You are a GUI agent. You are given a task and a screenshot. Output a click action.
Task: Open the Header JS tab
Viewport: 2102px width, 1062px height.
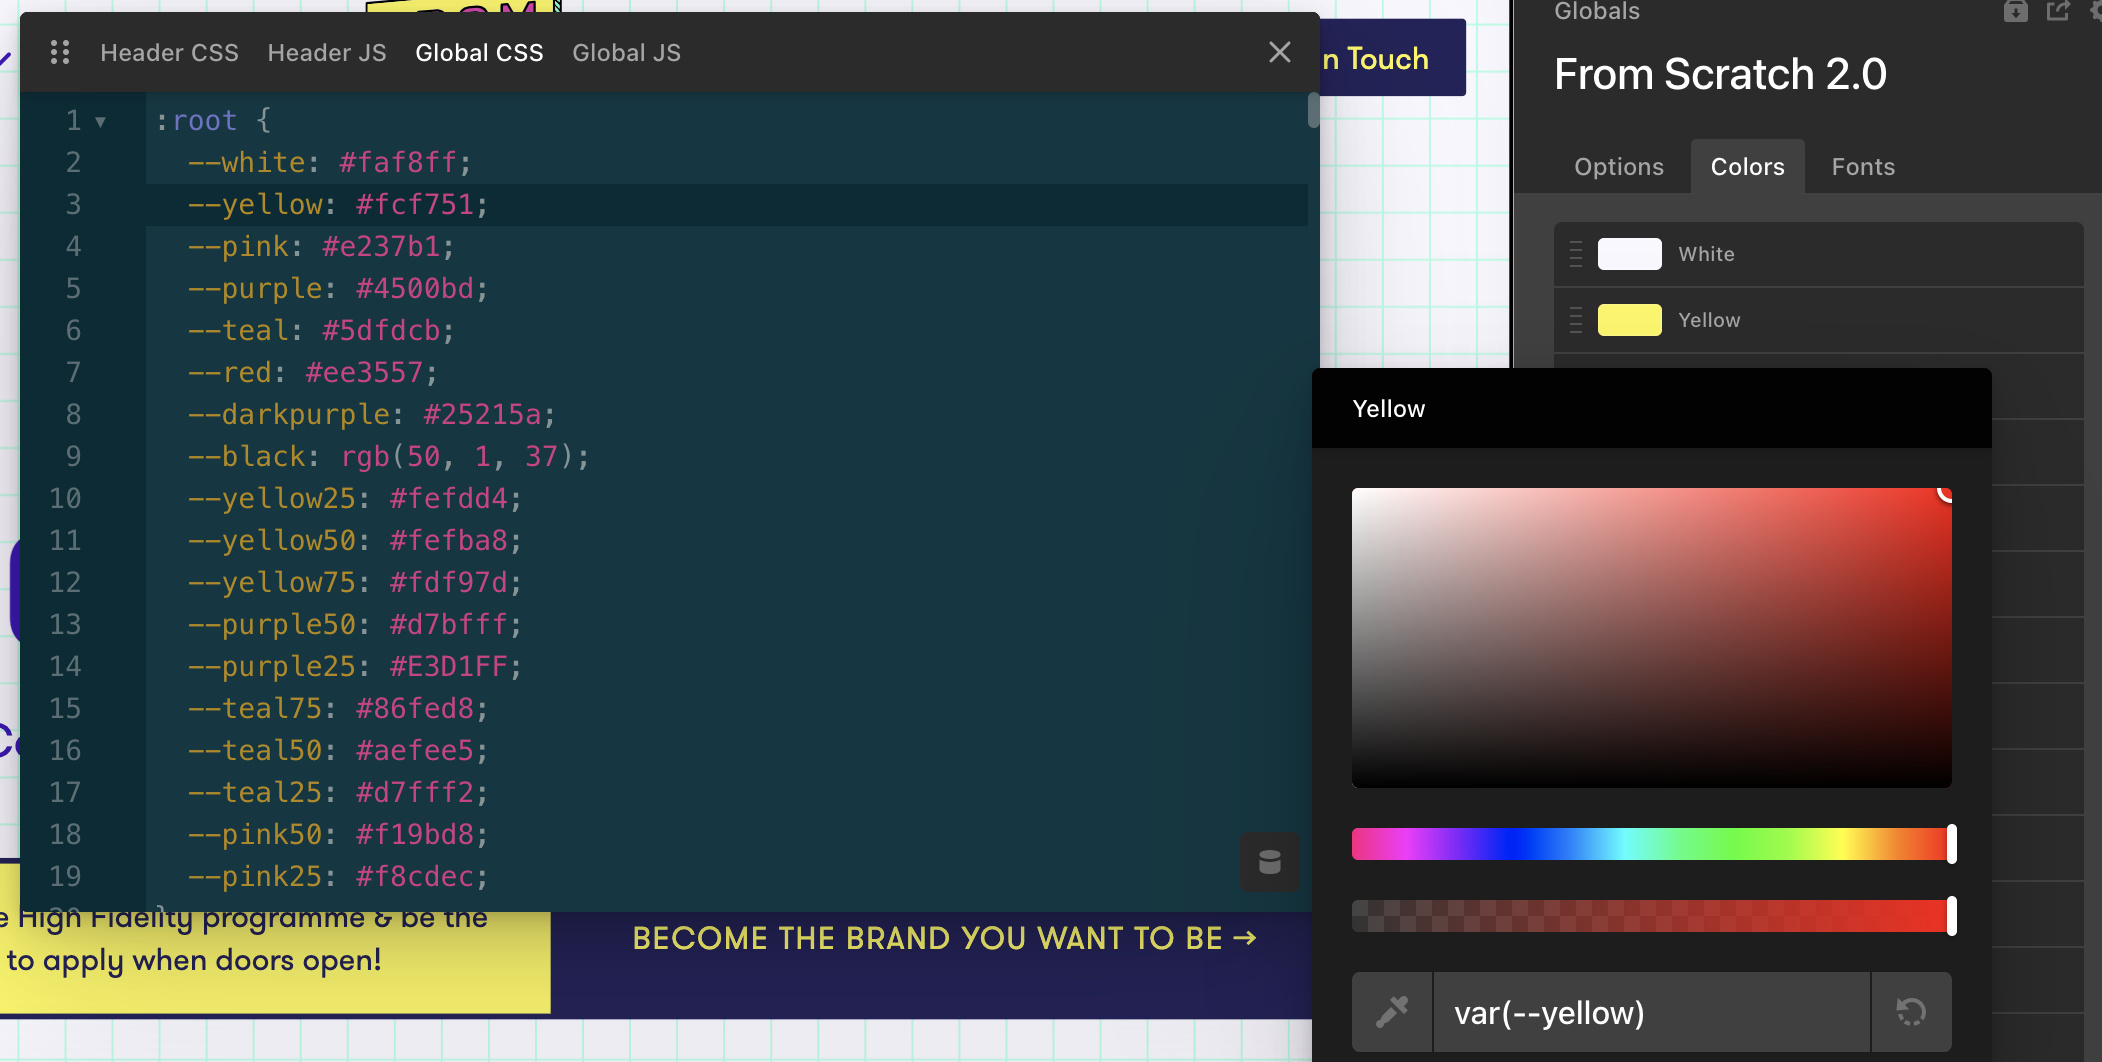(327, 53)
